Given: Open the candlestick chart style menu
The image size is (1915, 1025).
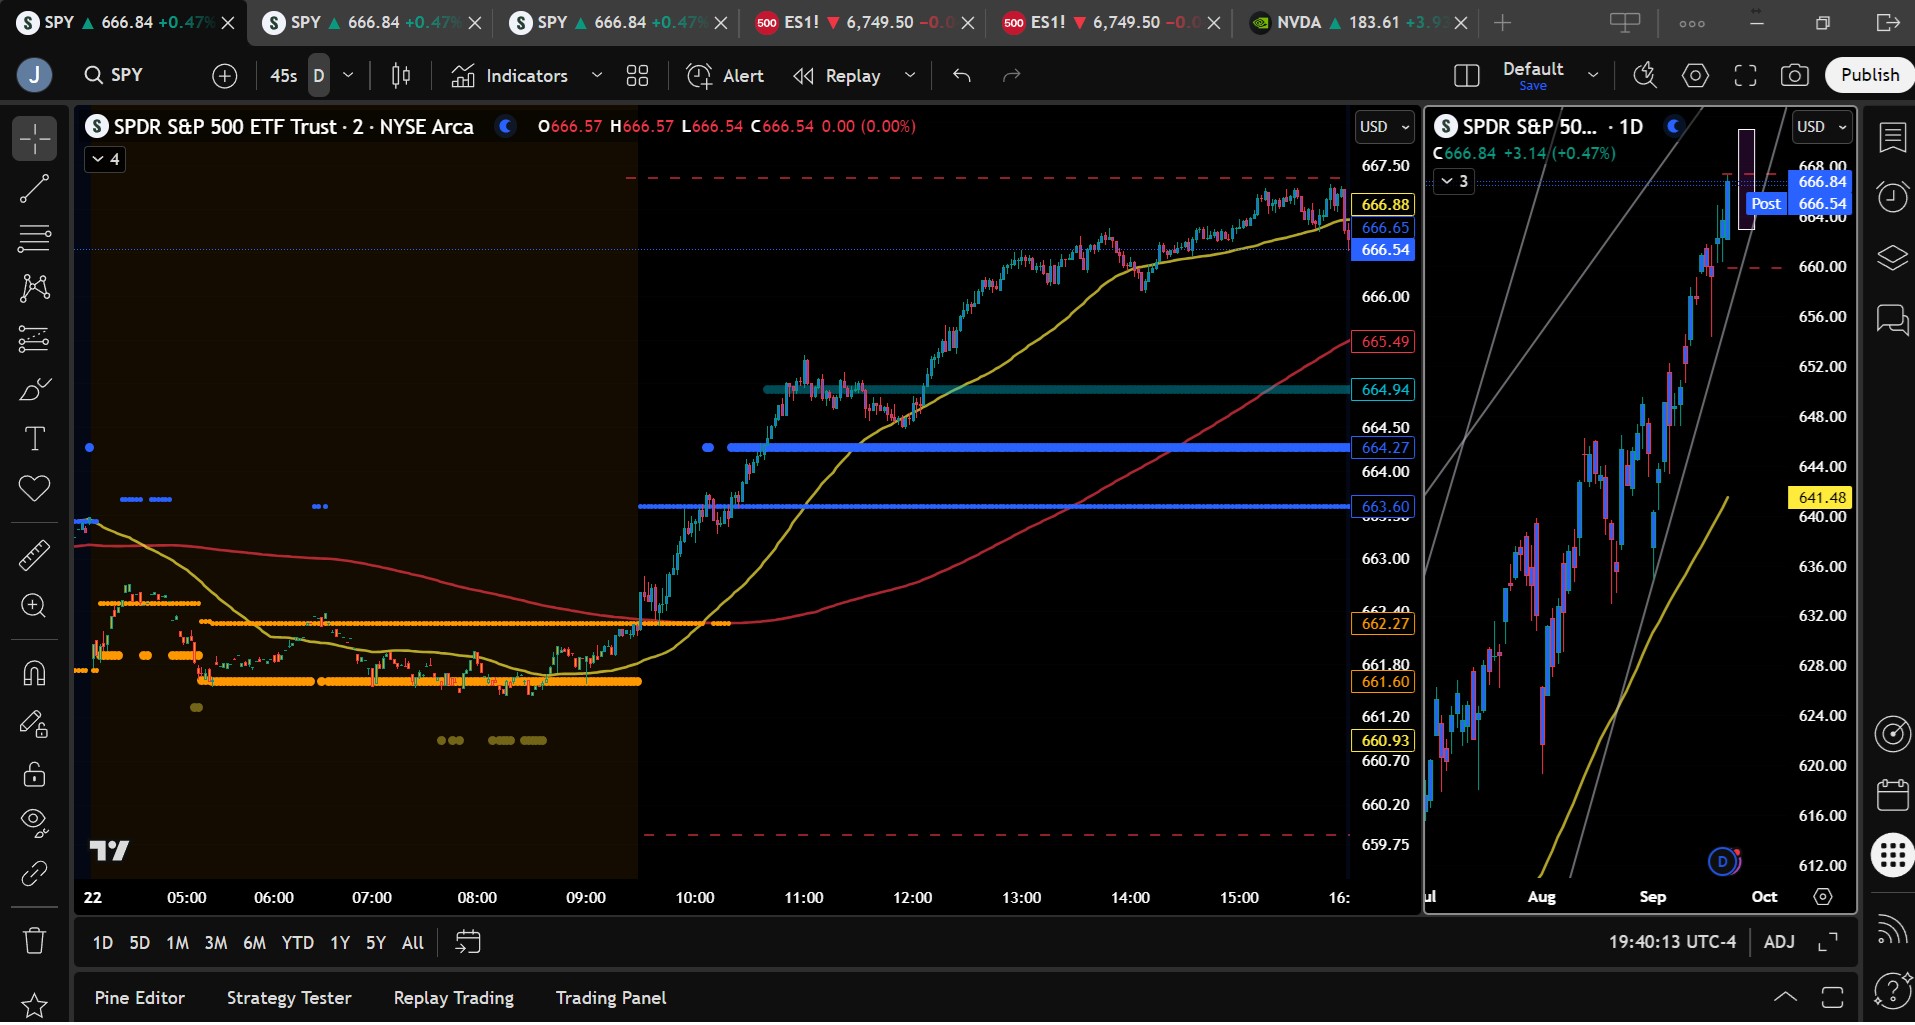Looking at the screenshot, I should point(401,75).
